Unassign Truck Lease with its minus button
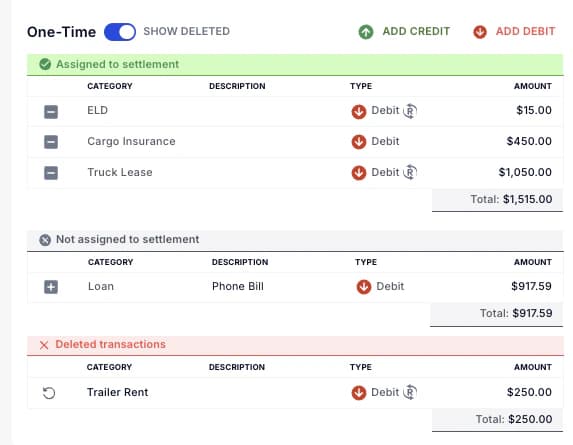 click(x=51, y=173)
